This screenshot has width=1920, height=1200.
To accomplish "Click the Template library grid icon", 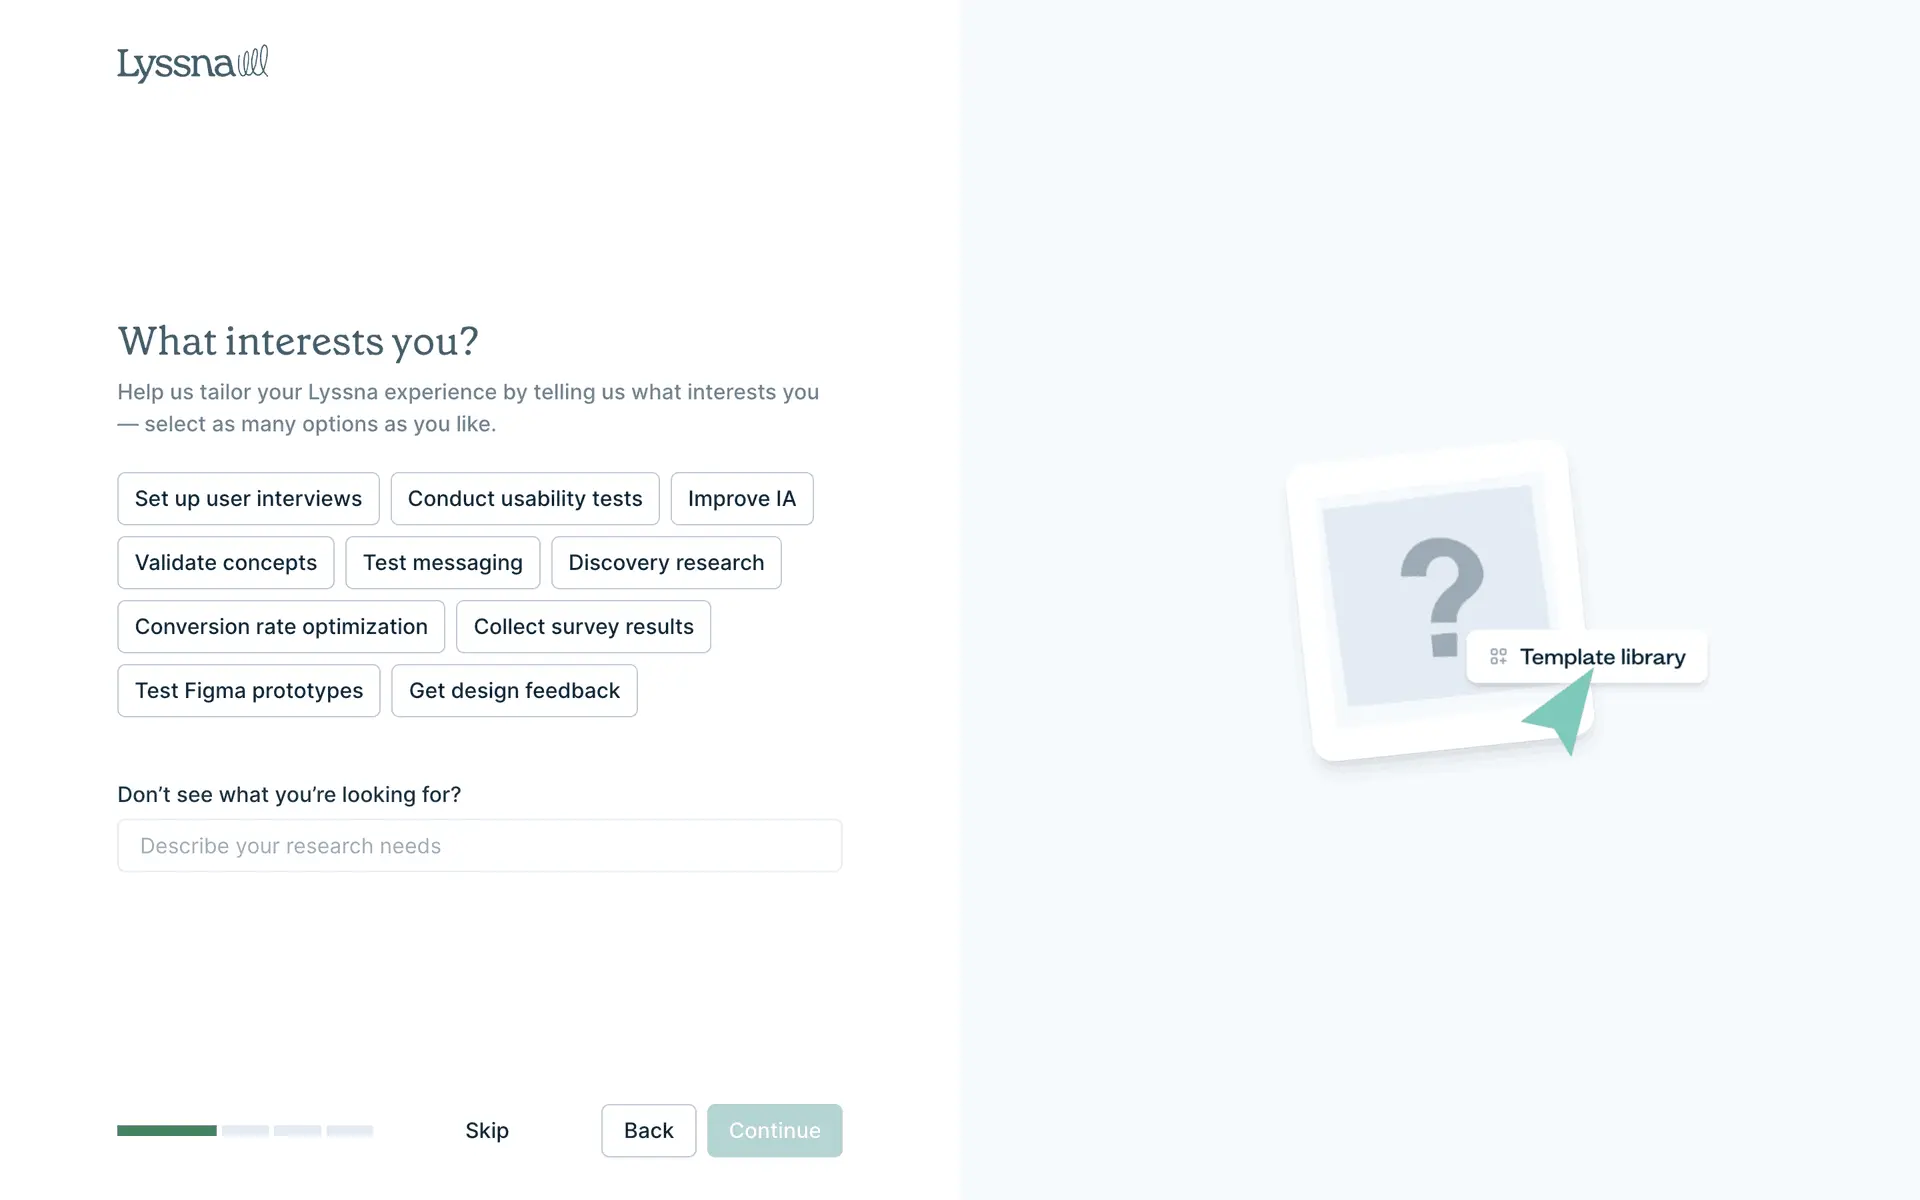I will (1498, 657).
